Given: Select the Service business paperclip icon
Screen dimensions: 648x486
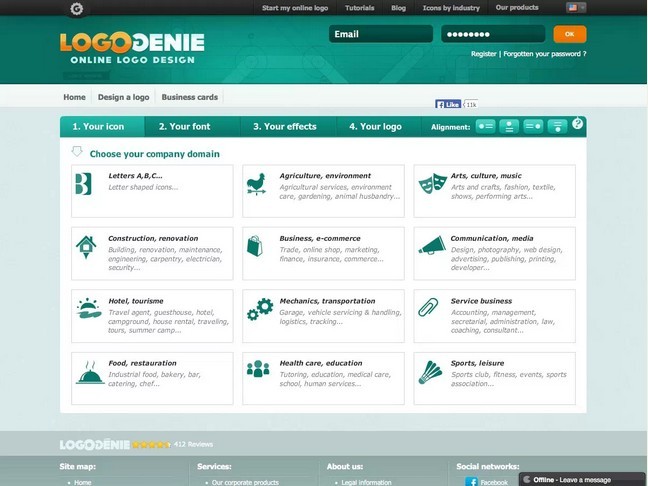Looking at the screenshot, I should click(430, 308).
